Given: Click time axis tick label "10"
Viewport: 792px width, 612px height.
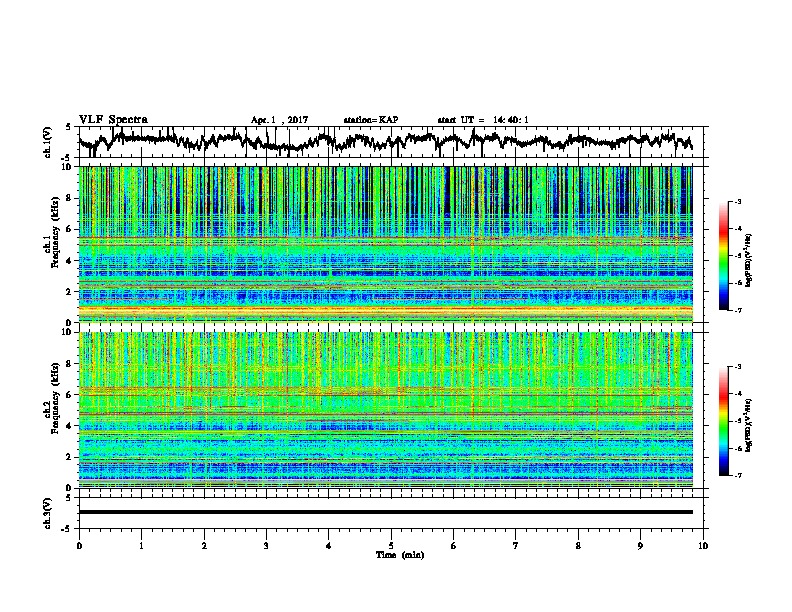Looking at the screenshot, I should 703,546.
